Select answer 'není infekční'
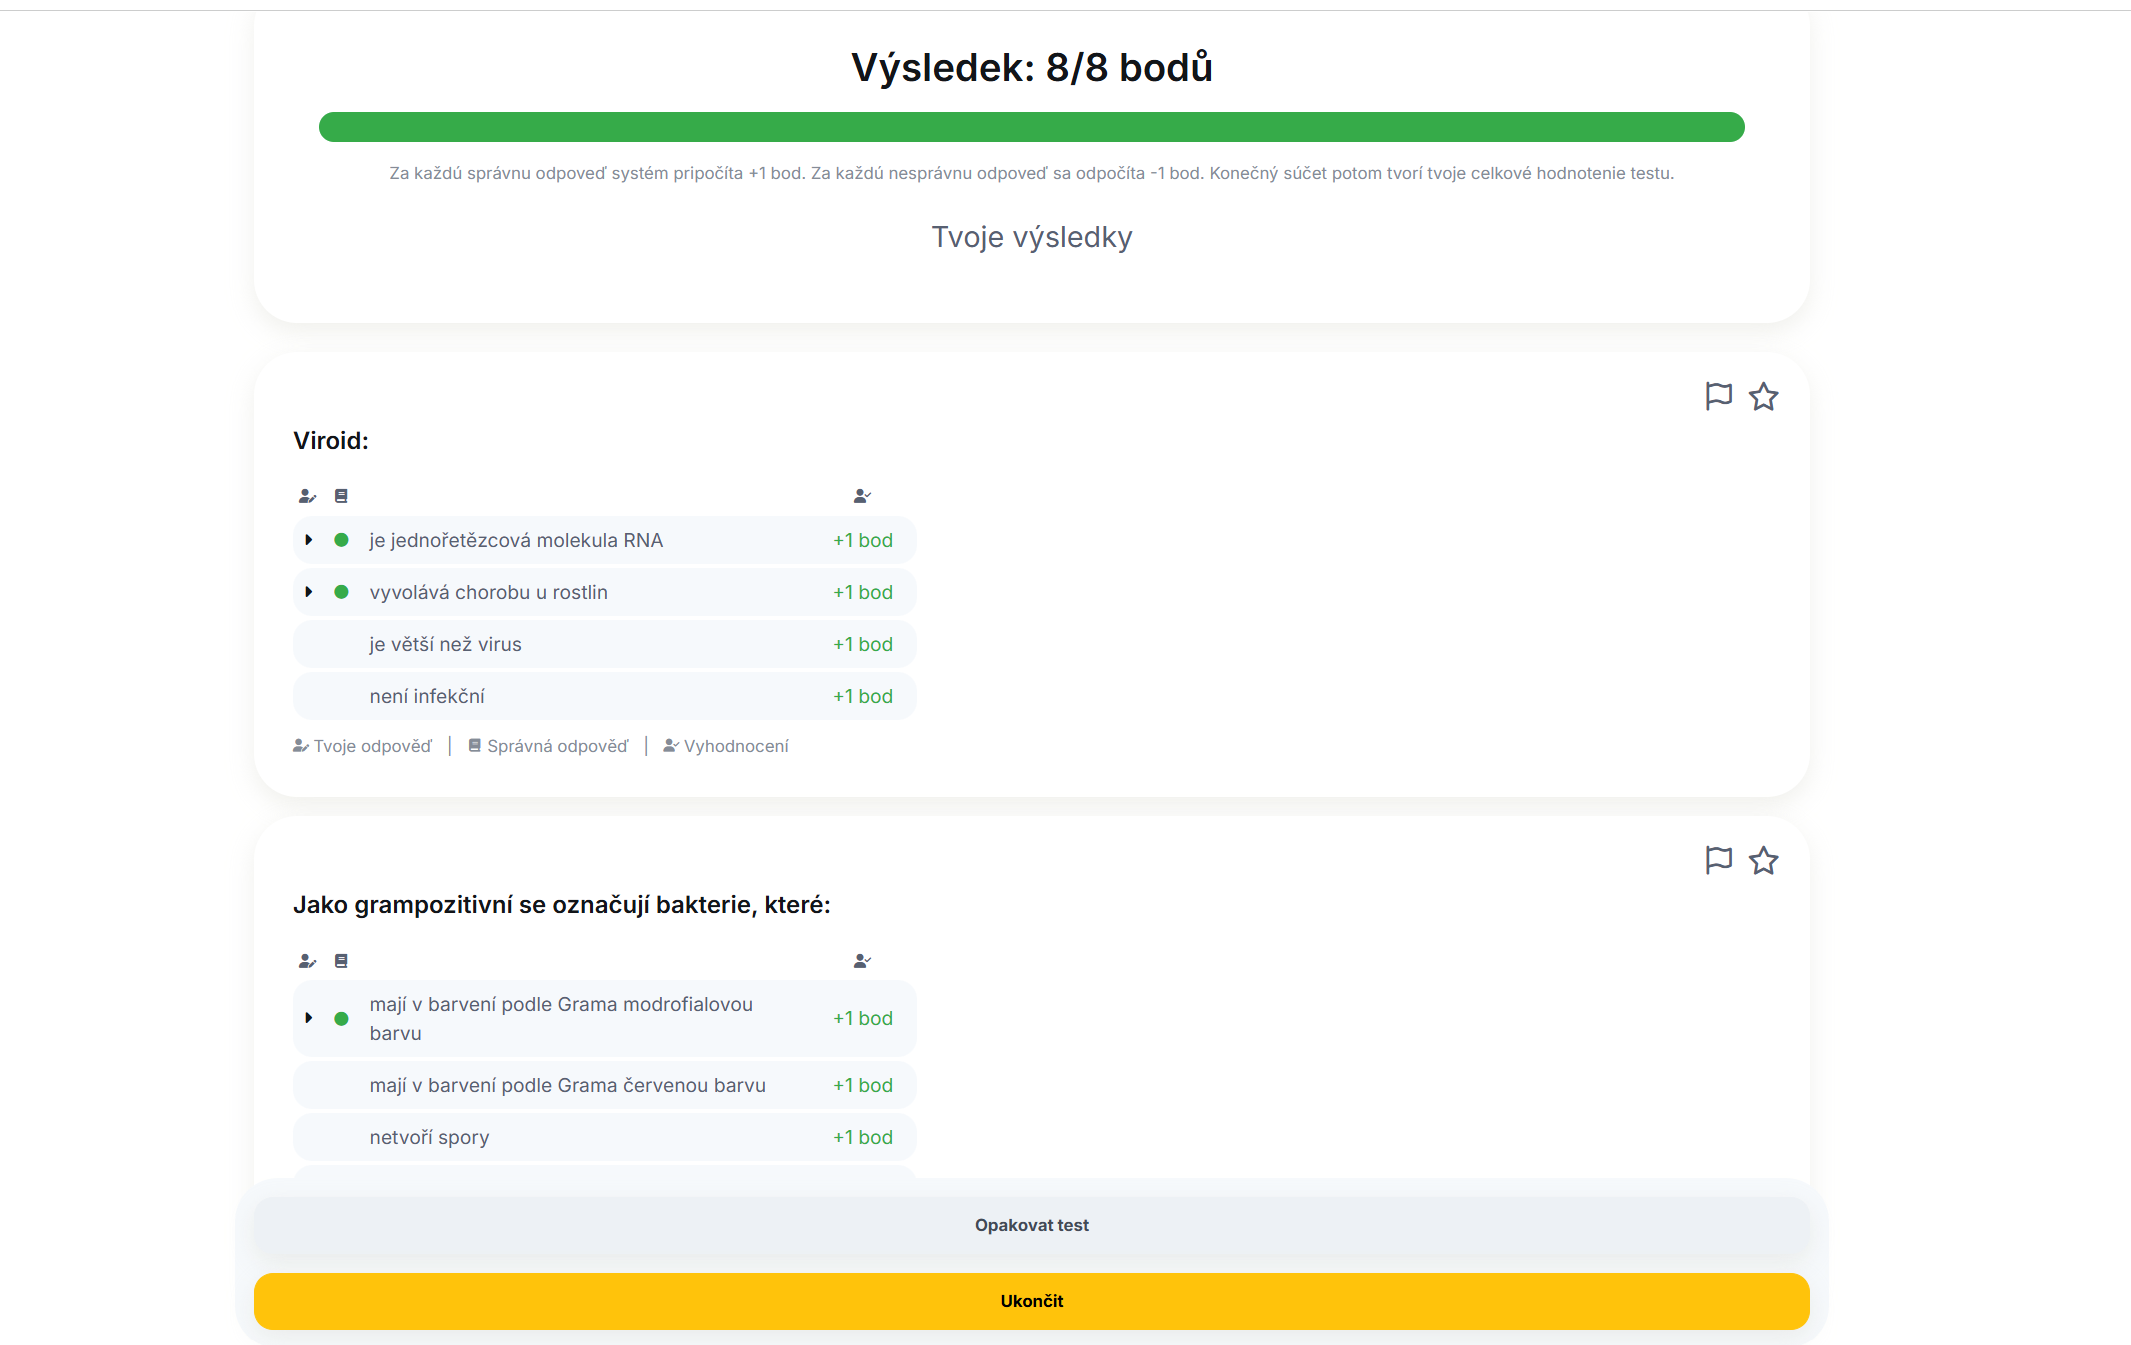 tap(604, 696)
